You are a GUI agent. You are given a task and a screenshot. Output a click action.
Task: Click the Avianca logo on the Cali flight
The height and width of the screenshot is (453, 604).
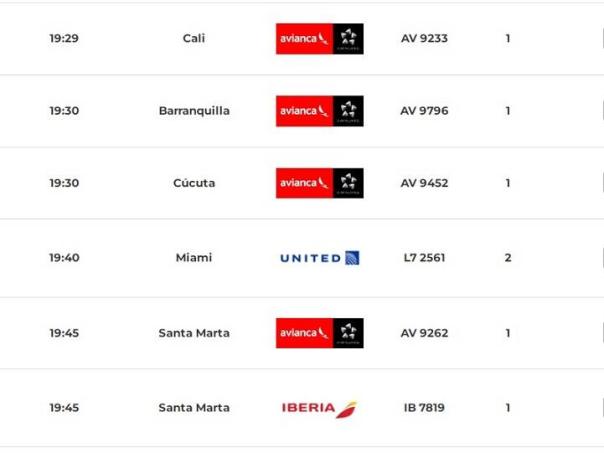point(319,39)
